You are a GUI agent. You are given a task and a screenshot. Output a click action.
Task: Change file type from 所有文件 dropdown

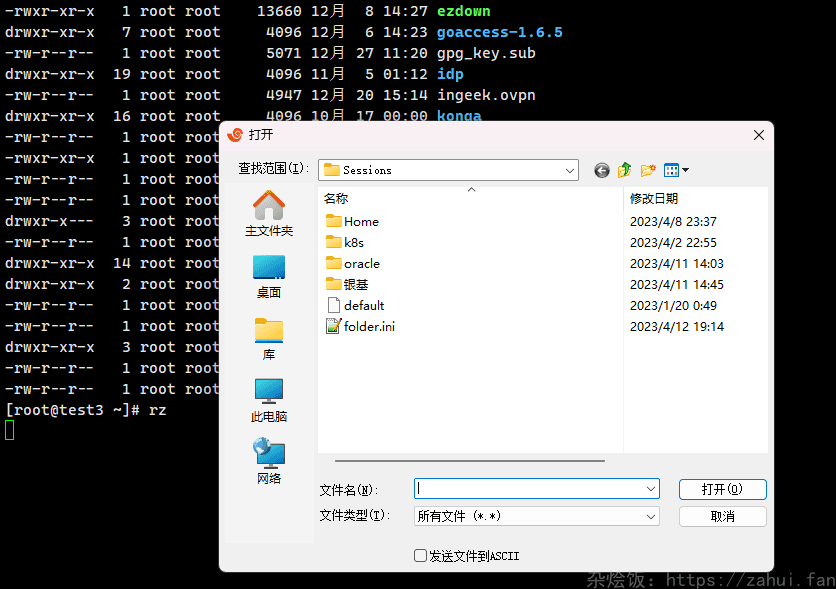[x=536, y=514]
